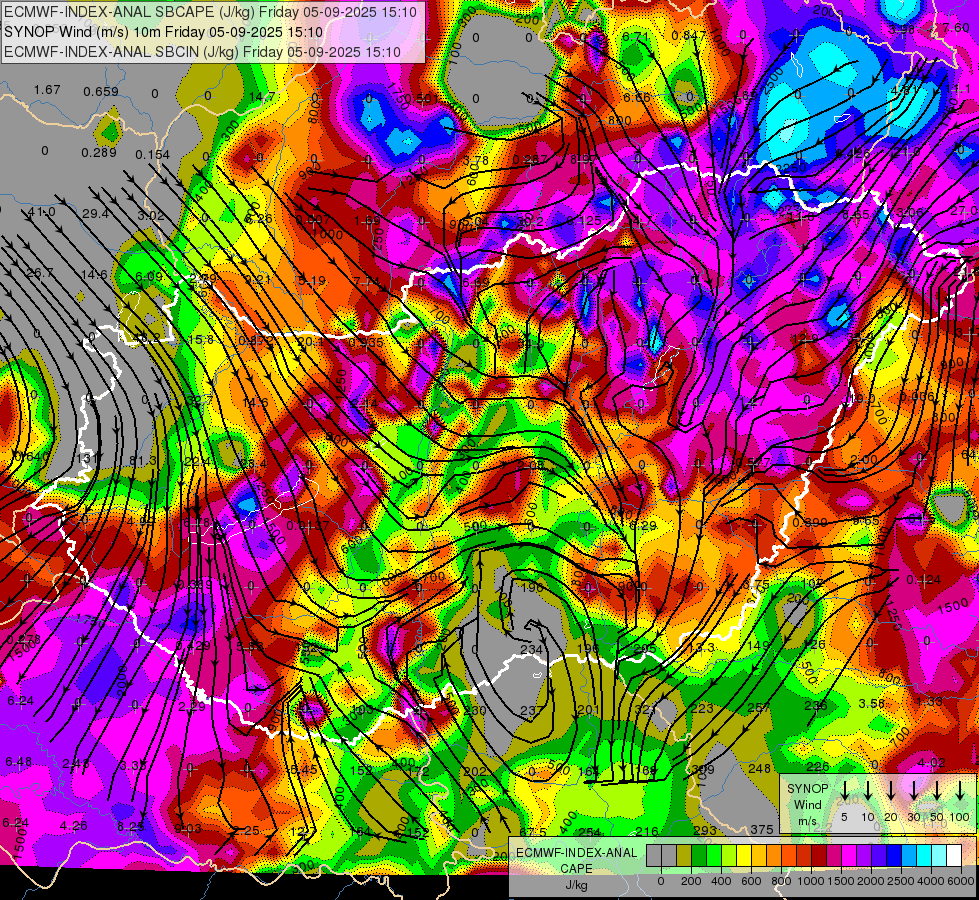Pick the bright magenta legend swatch after 1500

pos(849,855)
